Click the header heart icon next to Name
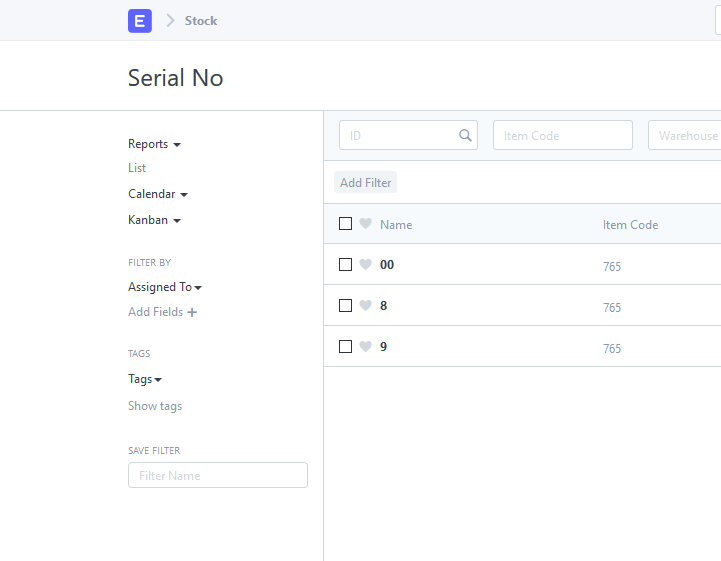Screen dimensions: 721x561 pos(366,223)
